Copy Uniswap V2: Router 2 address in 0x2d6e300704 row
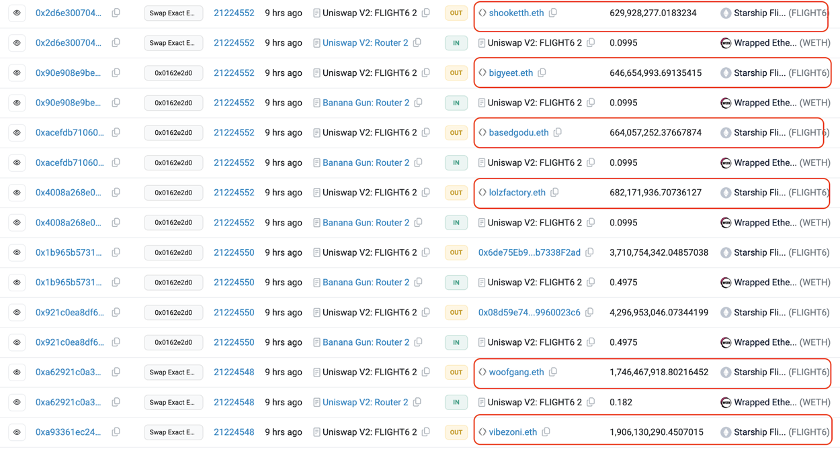This screenshot has width=840, height=450. coord(417,43)
